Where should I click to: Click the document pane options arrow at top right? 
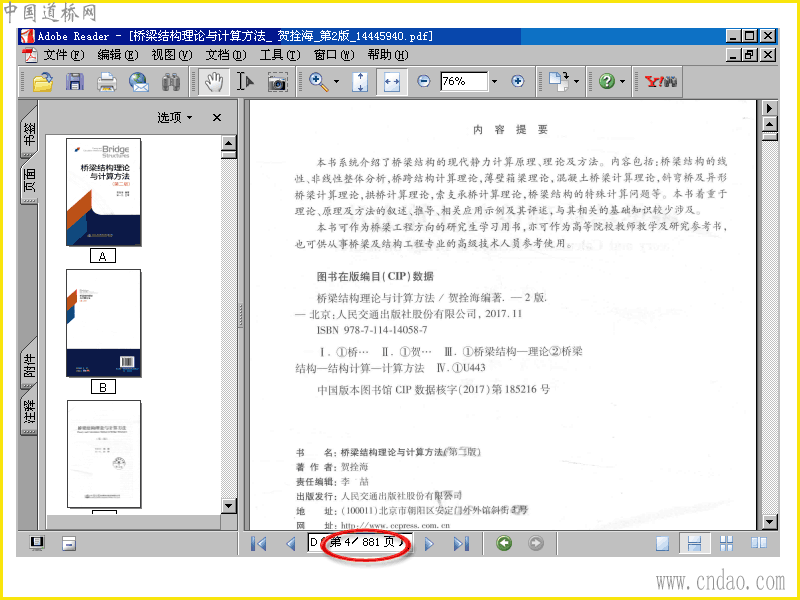click(x=769, y=108)
